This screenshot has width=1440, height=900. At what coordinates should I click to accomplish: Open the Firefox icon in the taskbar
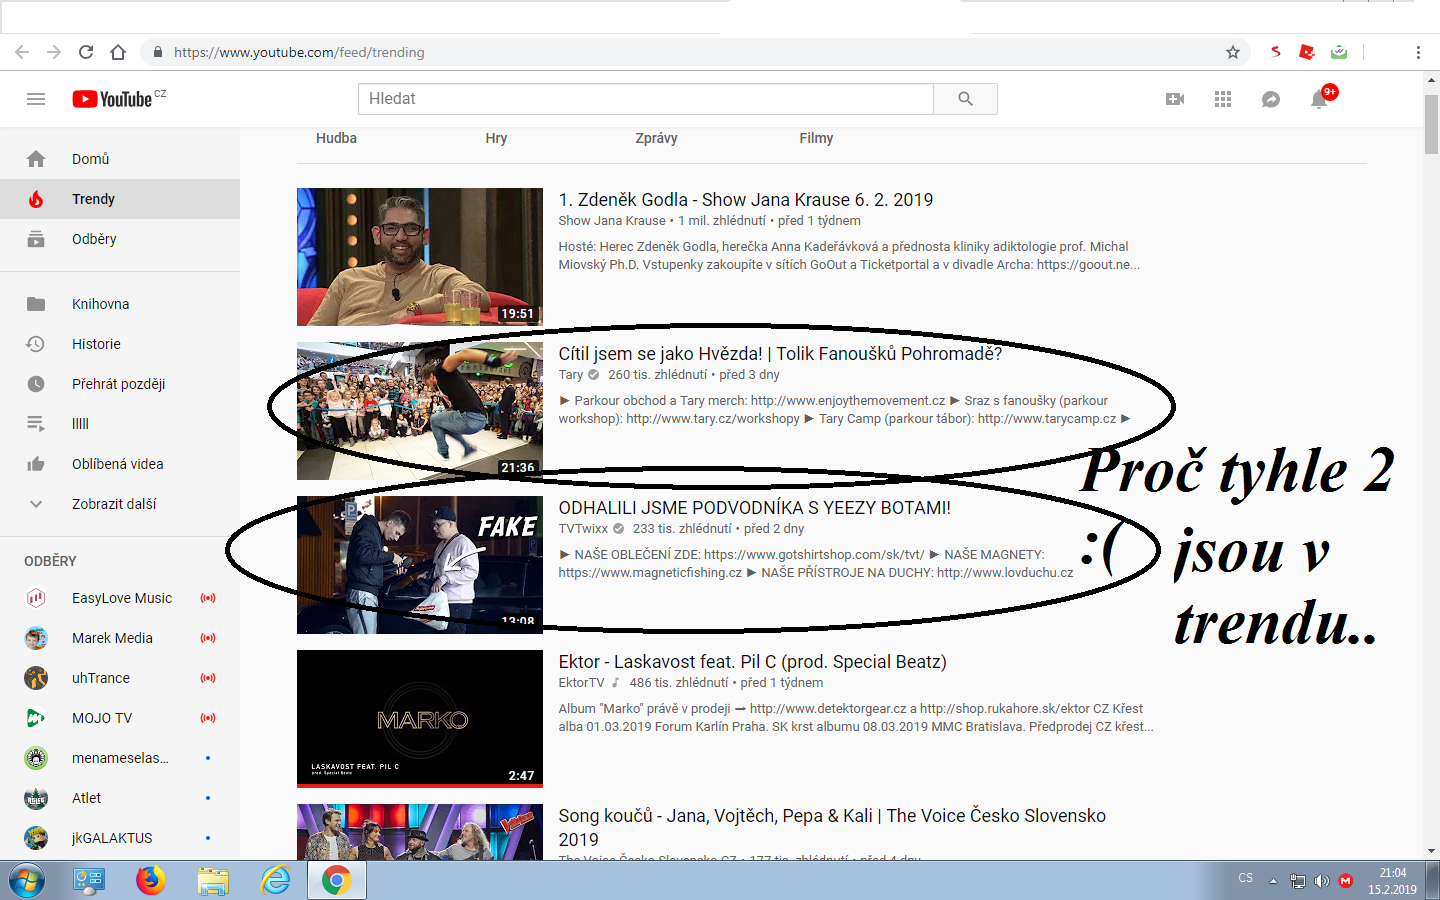[x=151, y=881]
